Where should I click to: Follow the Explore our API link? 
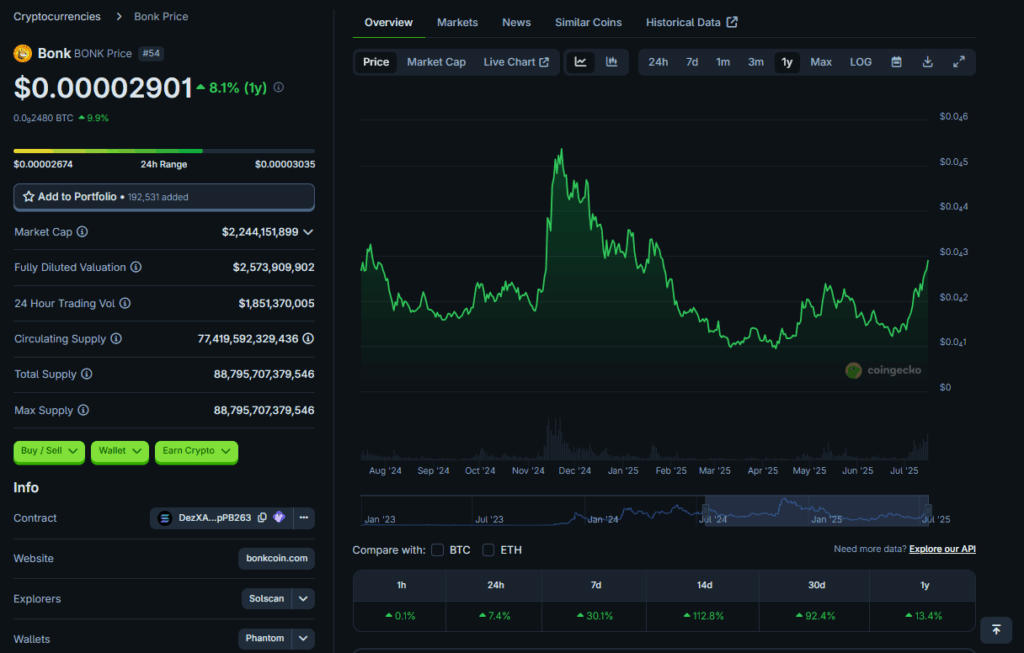pos(942,549)
